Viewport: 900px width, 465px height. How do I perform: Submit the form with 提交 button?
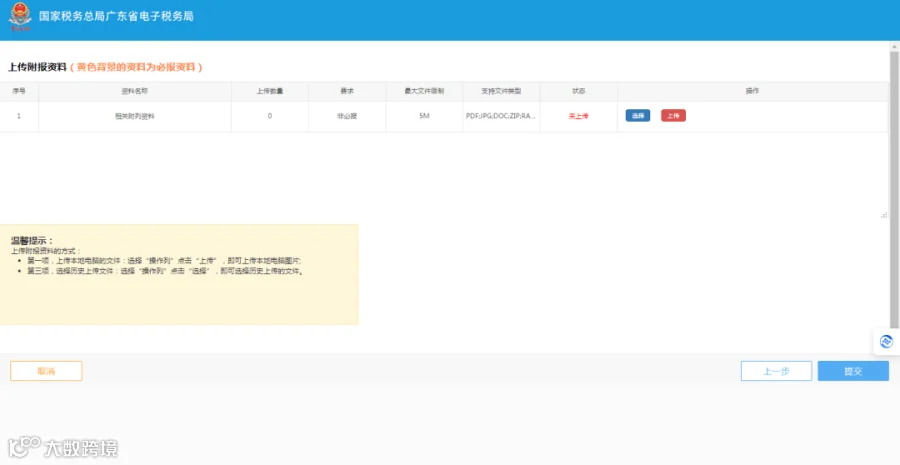click(x=853, y=371)
